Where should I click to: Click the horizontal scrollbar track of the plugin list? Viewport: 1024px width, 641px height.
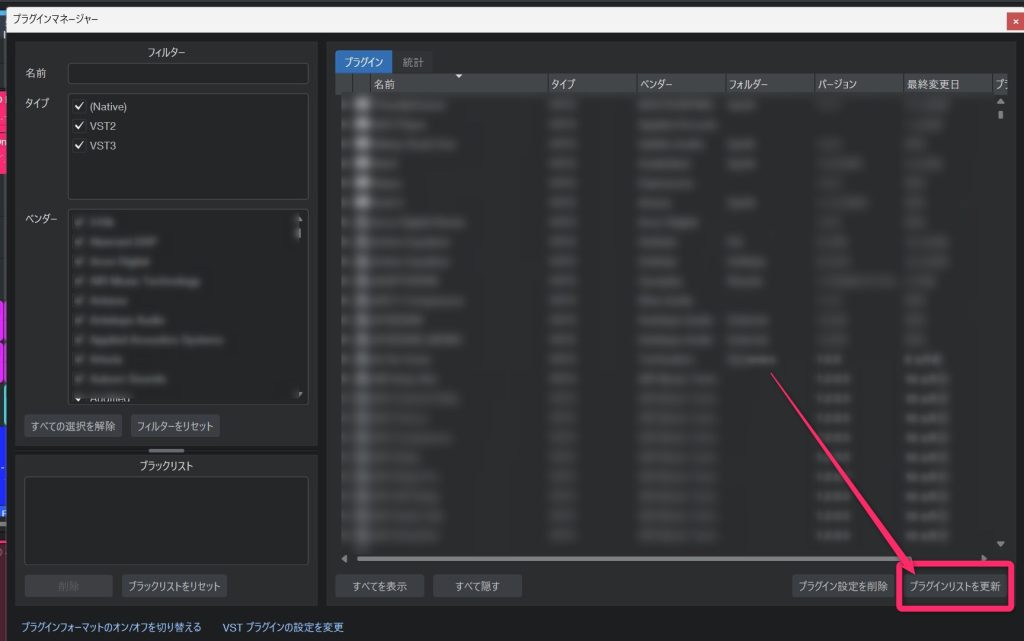[660, 558]
